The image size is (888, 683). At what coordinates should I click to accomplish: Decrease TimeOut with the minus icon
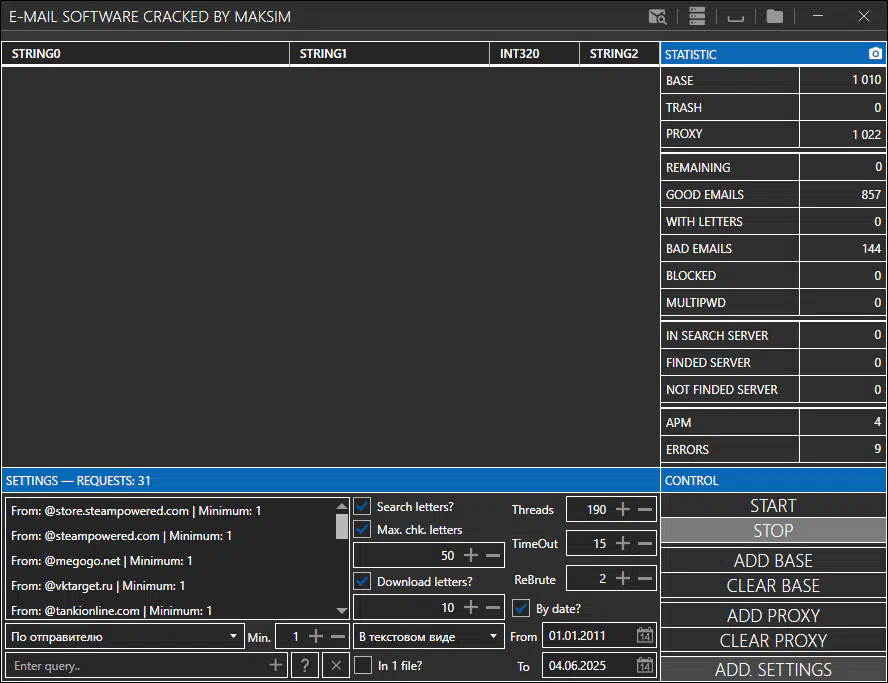click(x=645, y=543)
